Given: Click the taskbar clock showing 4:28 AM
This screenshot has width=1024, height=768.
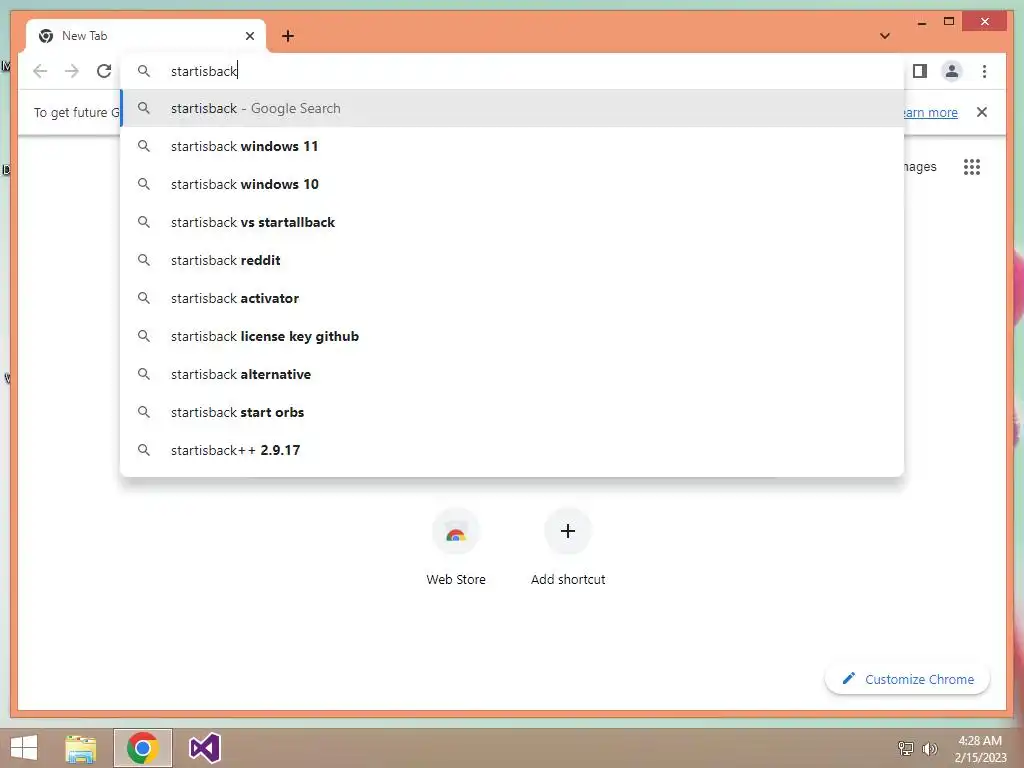Looking at the screenshot, I should click(x=980, y=749).
